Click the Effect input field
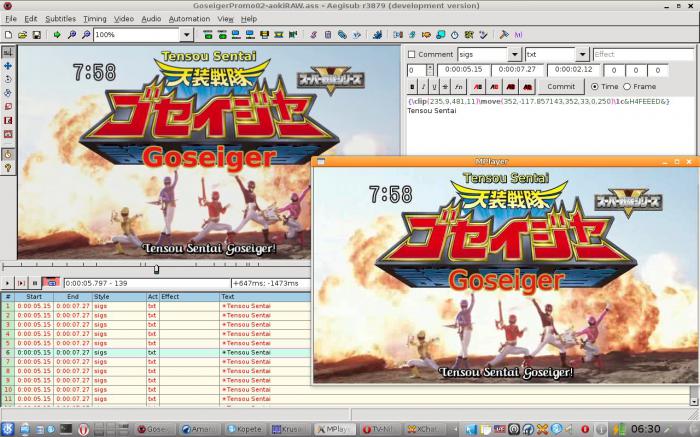Screen dimensions: 700x437 [x=643, y=54]
